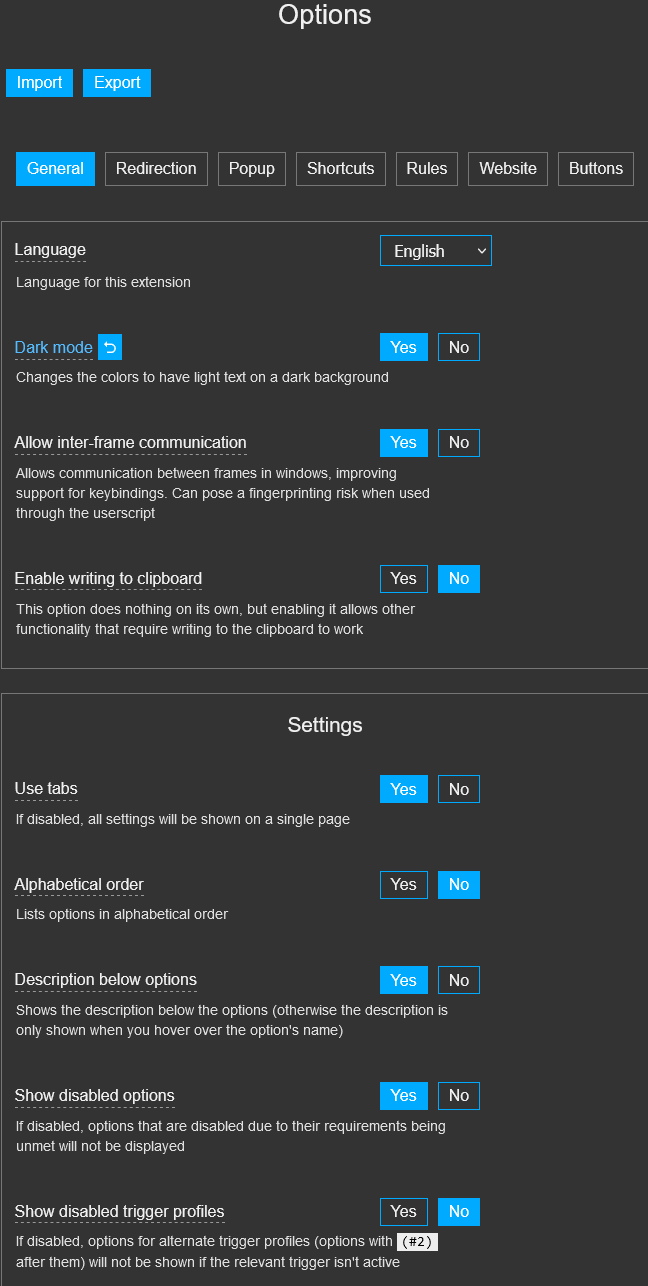Disable Description below options
Image resolution: width=648 pixels, height=1286 pixels.
coord(458,980)
